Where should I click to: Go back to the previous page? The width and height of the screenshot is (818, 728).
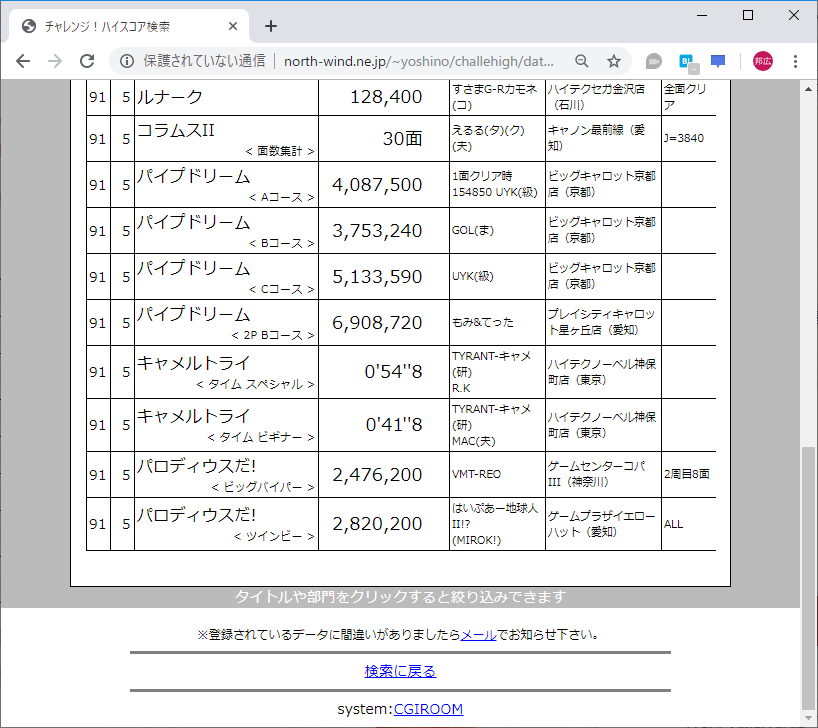[x=23, y=61]
